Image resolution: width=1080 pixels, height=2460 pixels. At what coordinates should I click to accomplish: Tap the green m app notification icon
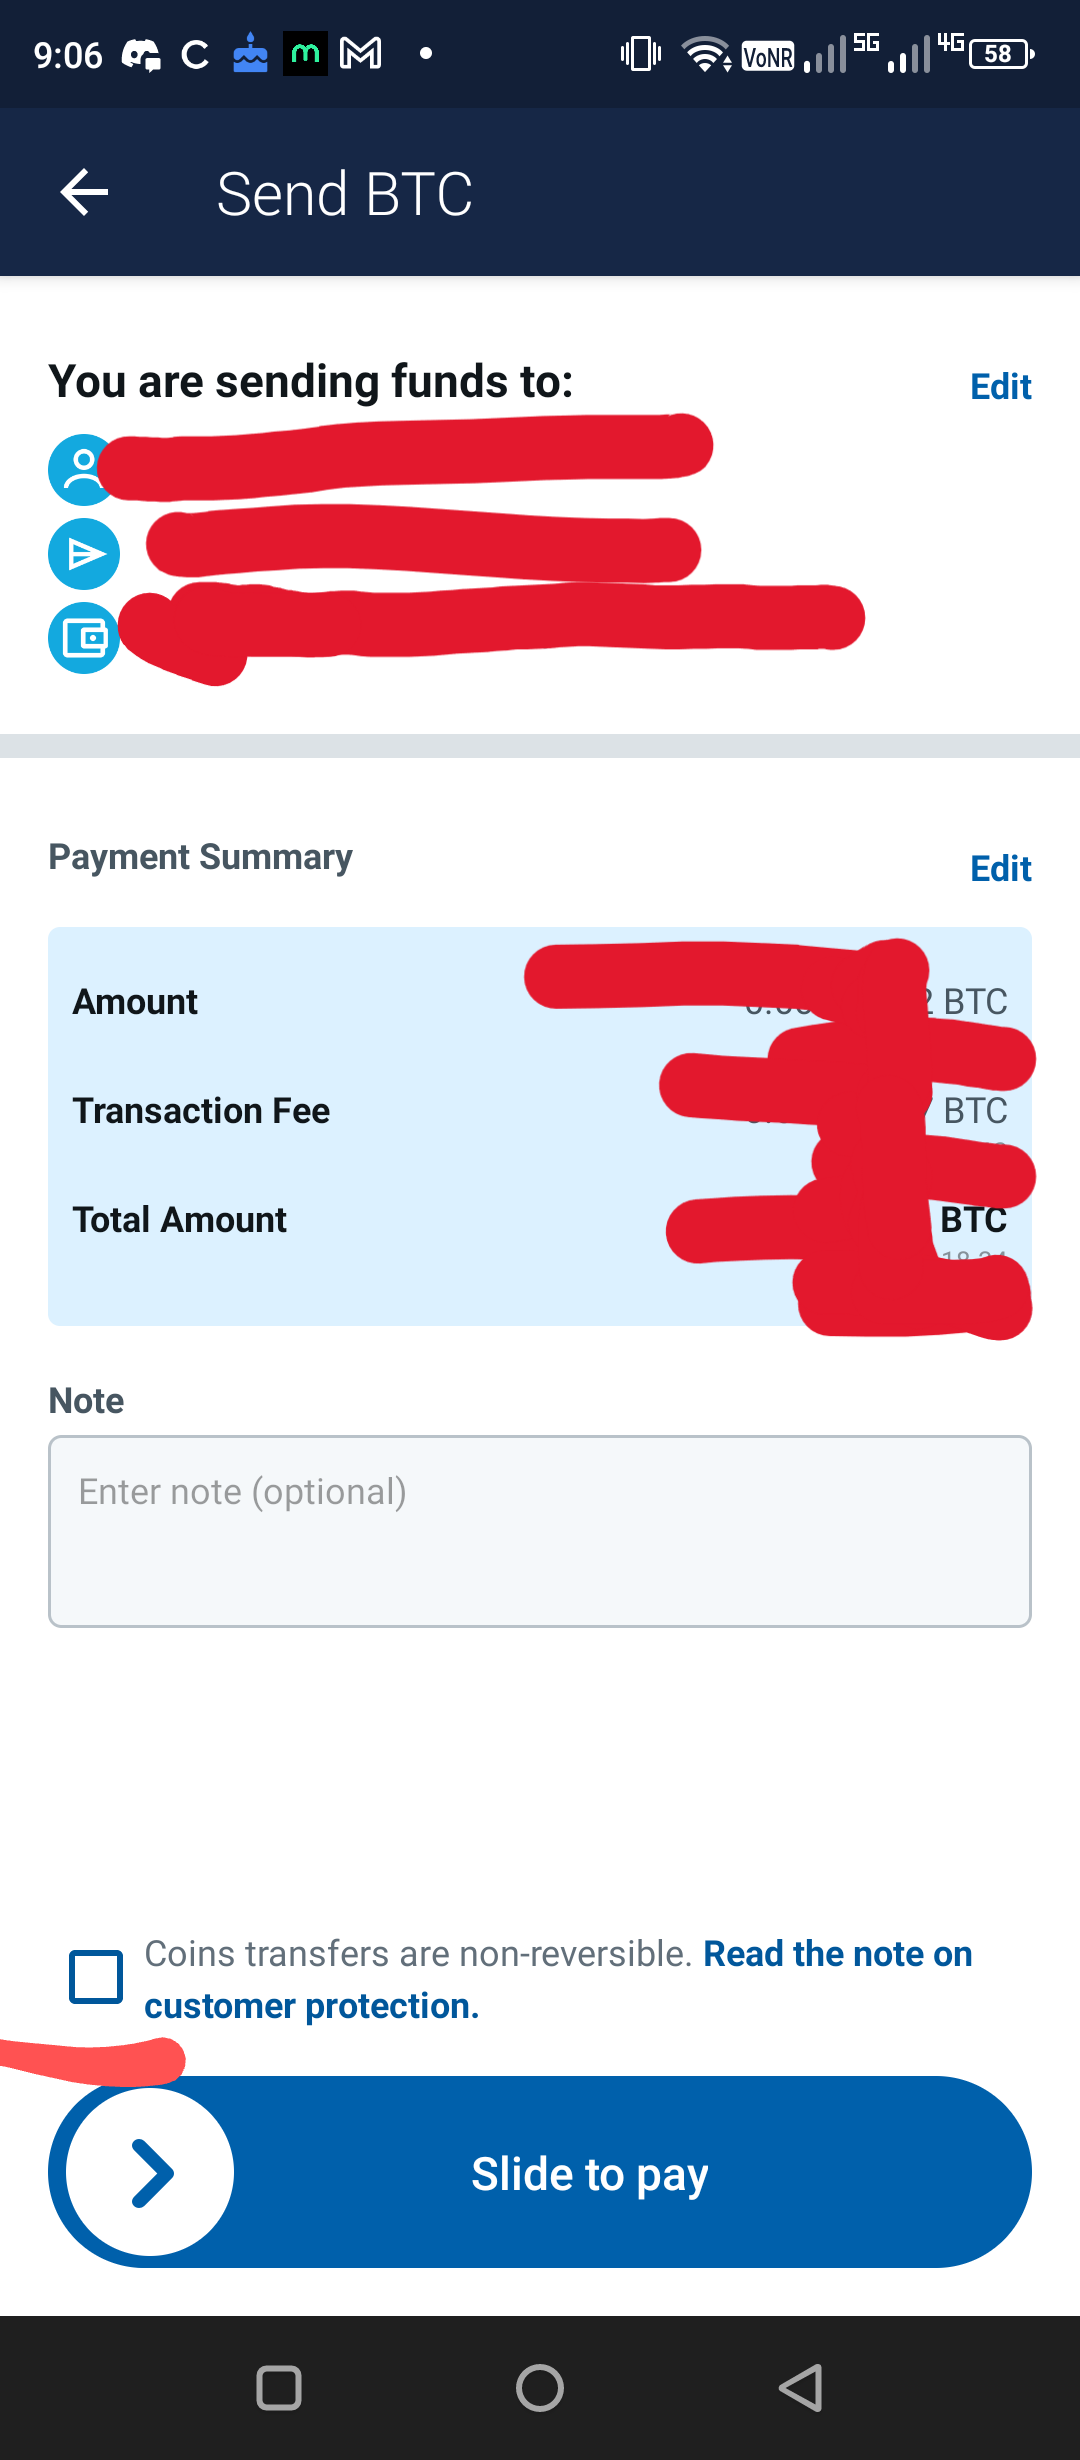(x=305, y=53)
